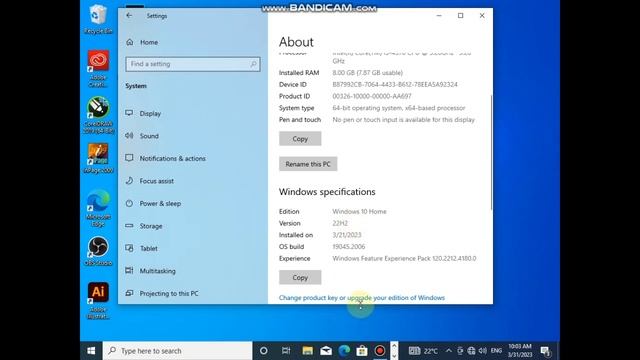Image resolution: width=640 pixels, height=360 pixels.
Task: Open Change product key or upgrade link
Action: [362, 298]
